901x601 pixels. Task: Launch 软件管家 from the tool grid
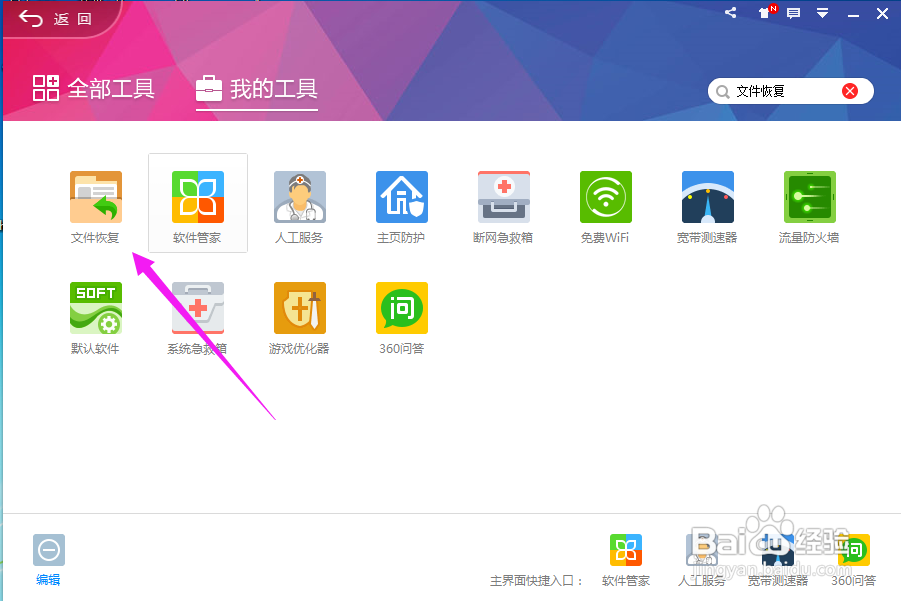tap(198, 197)
